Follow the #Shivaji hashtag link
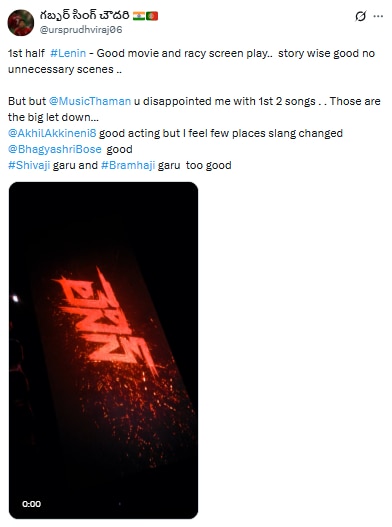The image size is (392, 527). click(29, 165)
